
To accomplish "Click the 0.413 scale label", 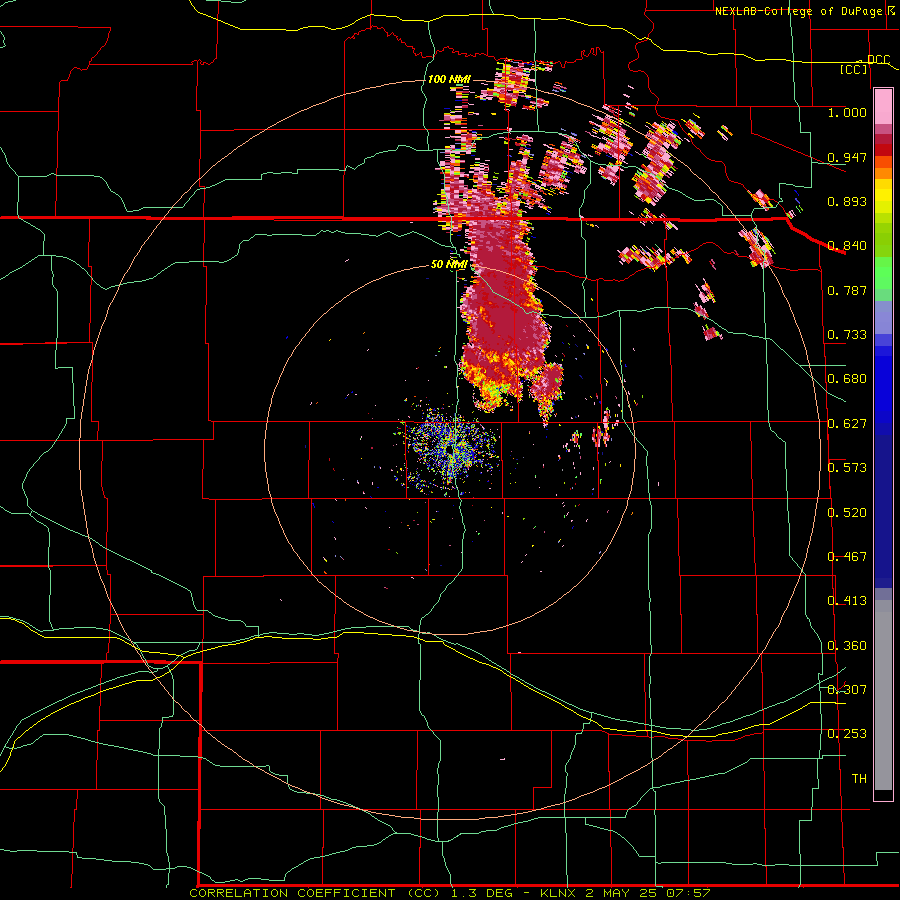I will click(x=847, y=601).
